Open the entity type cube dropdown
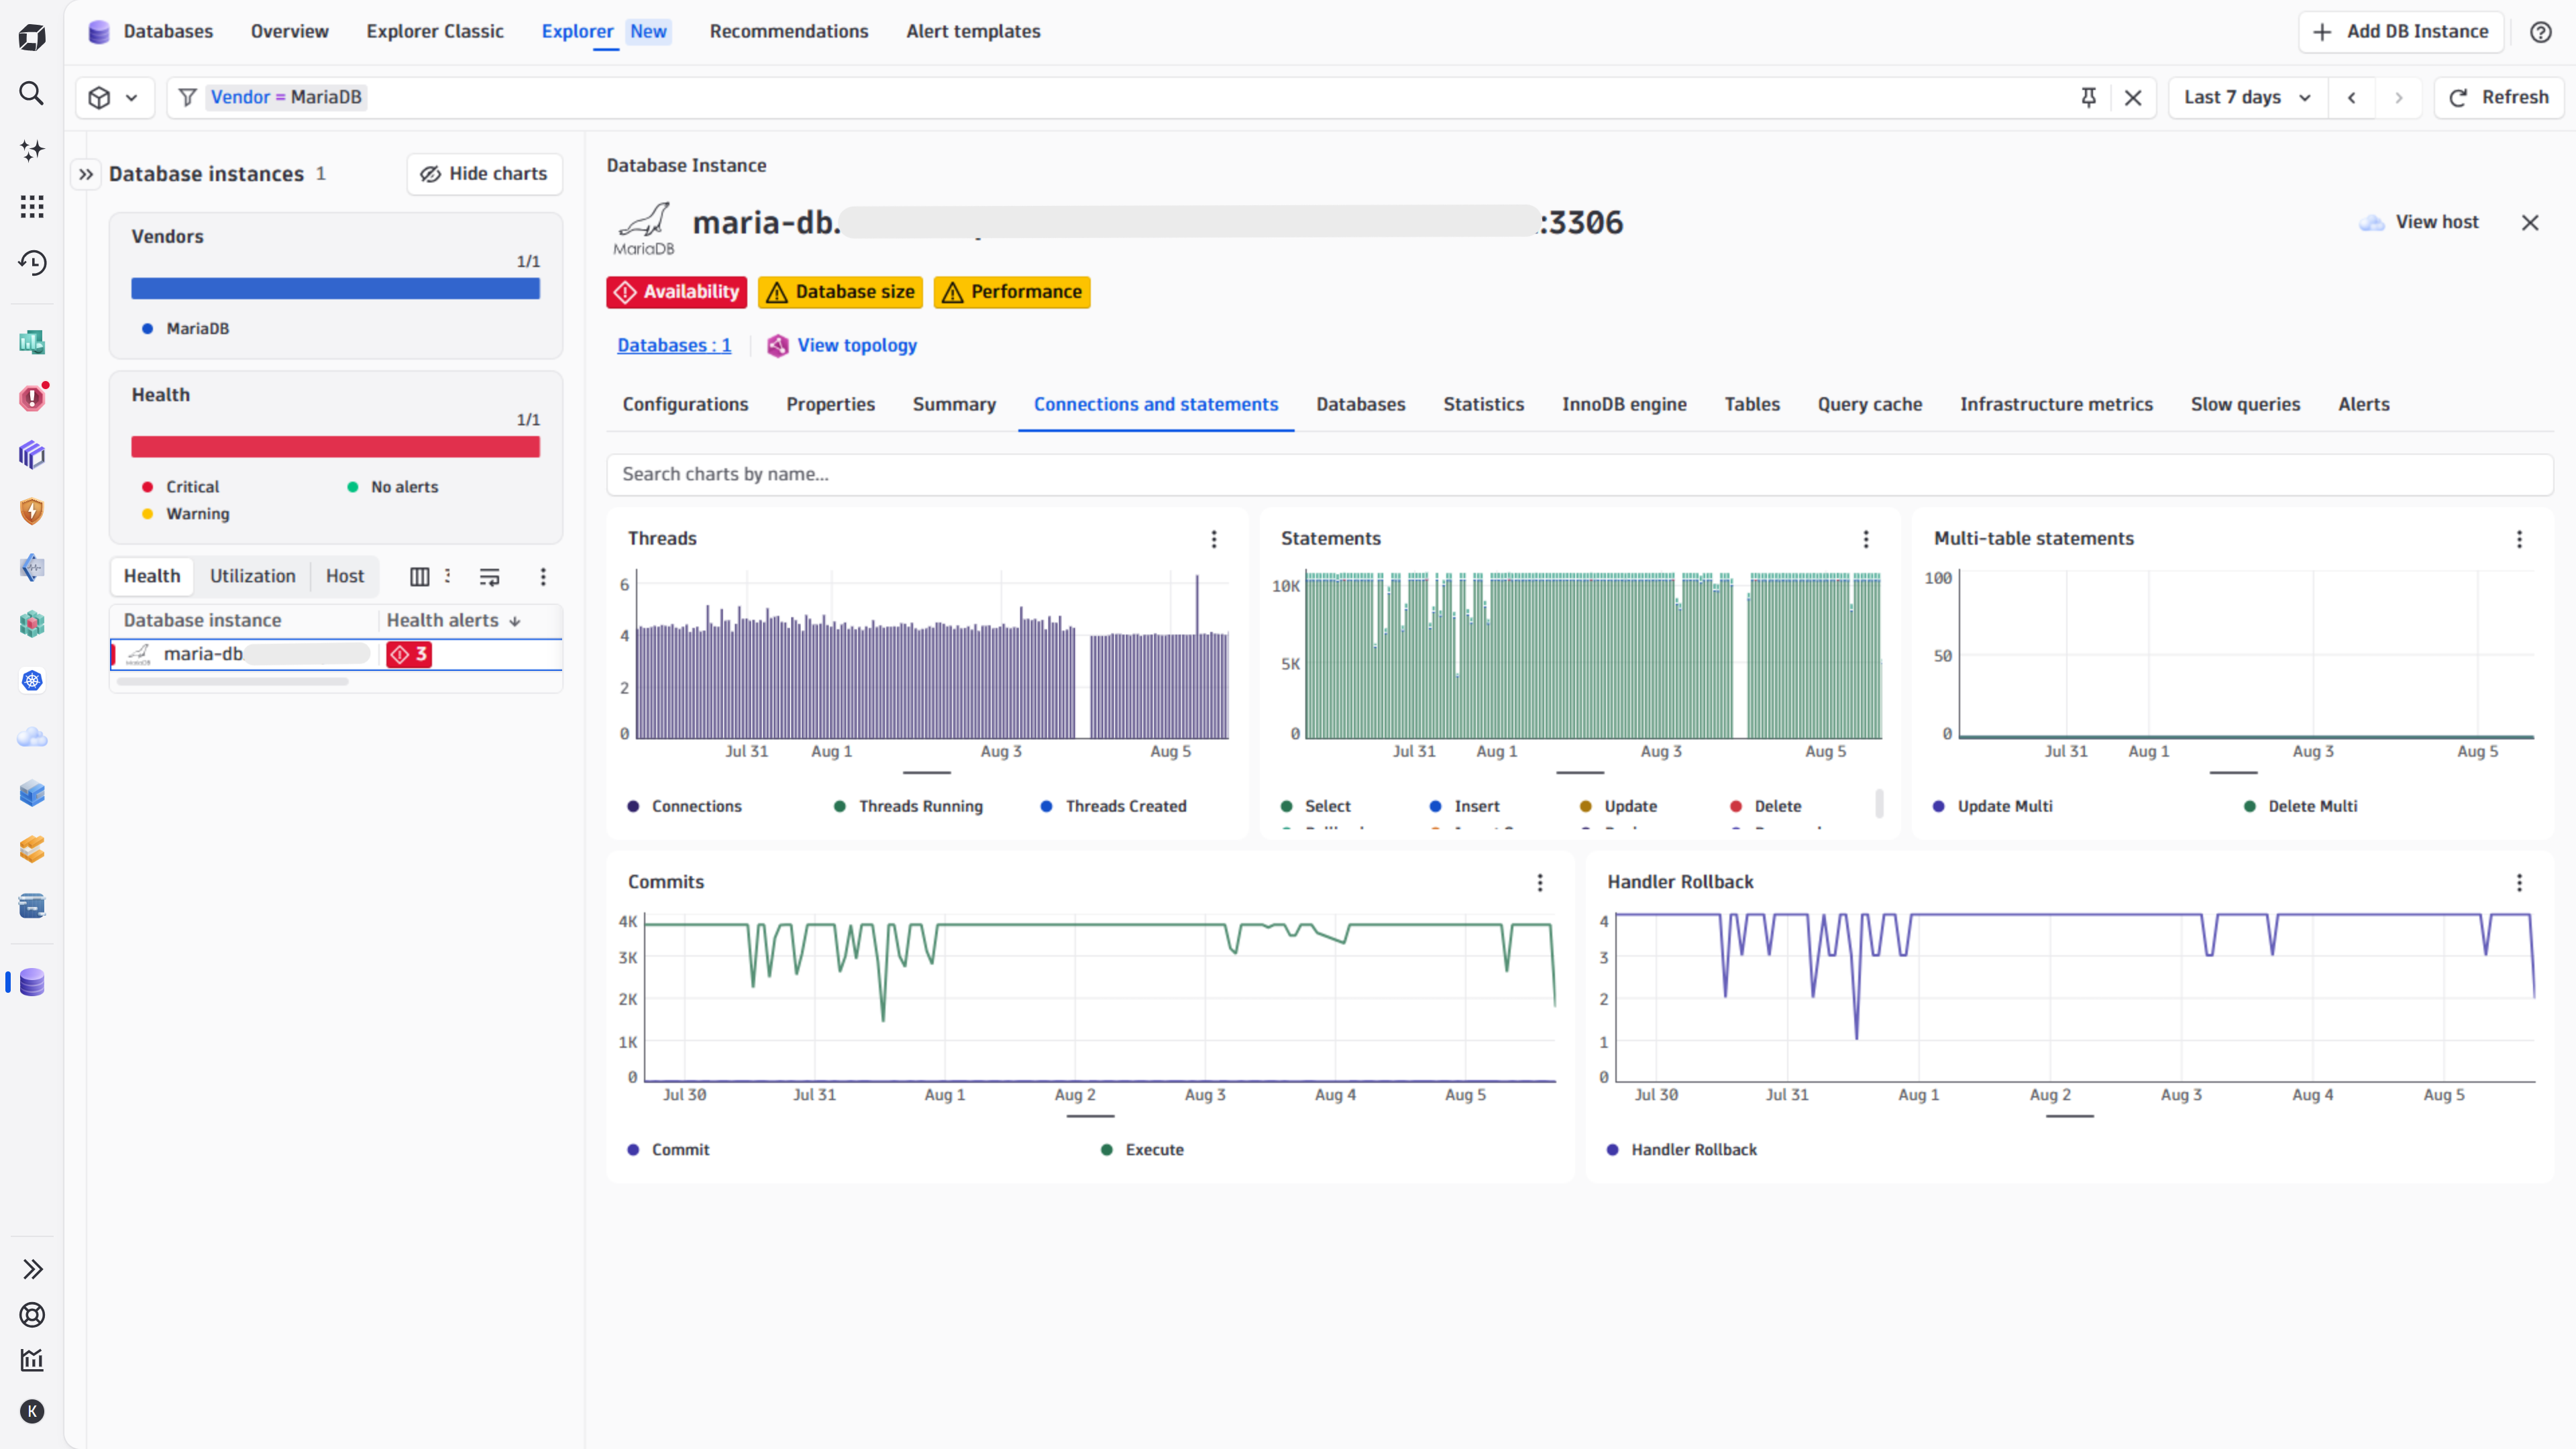 click(x=114, y=97)
